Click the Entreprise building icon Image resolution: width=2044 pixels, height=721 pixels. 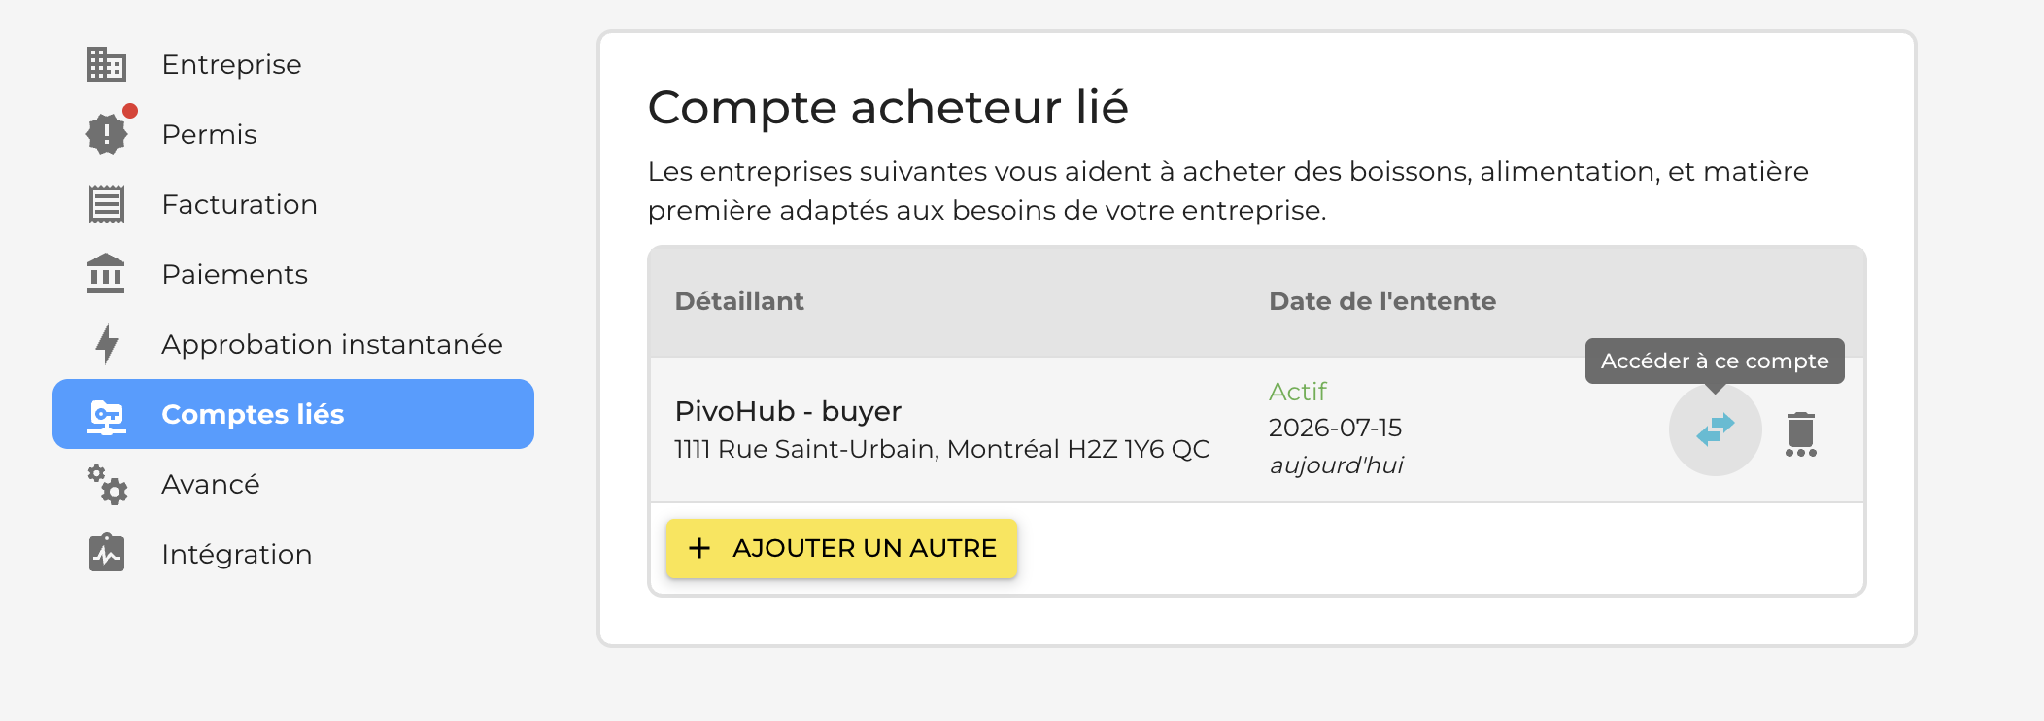click(106, 64)
